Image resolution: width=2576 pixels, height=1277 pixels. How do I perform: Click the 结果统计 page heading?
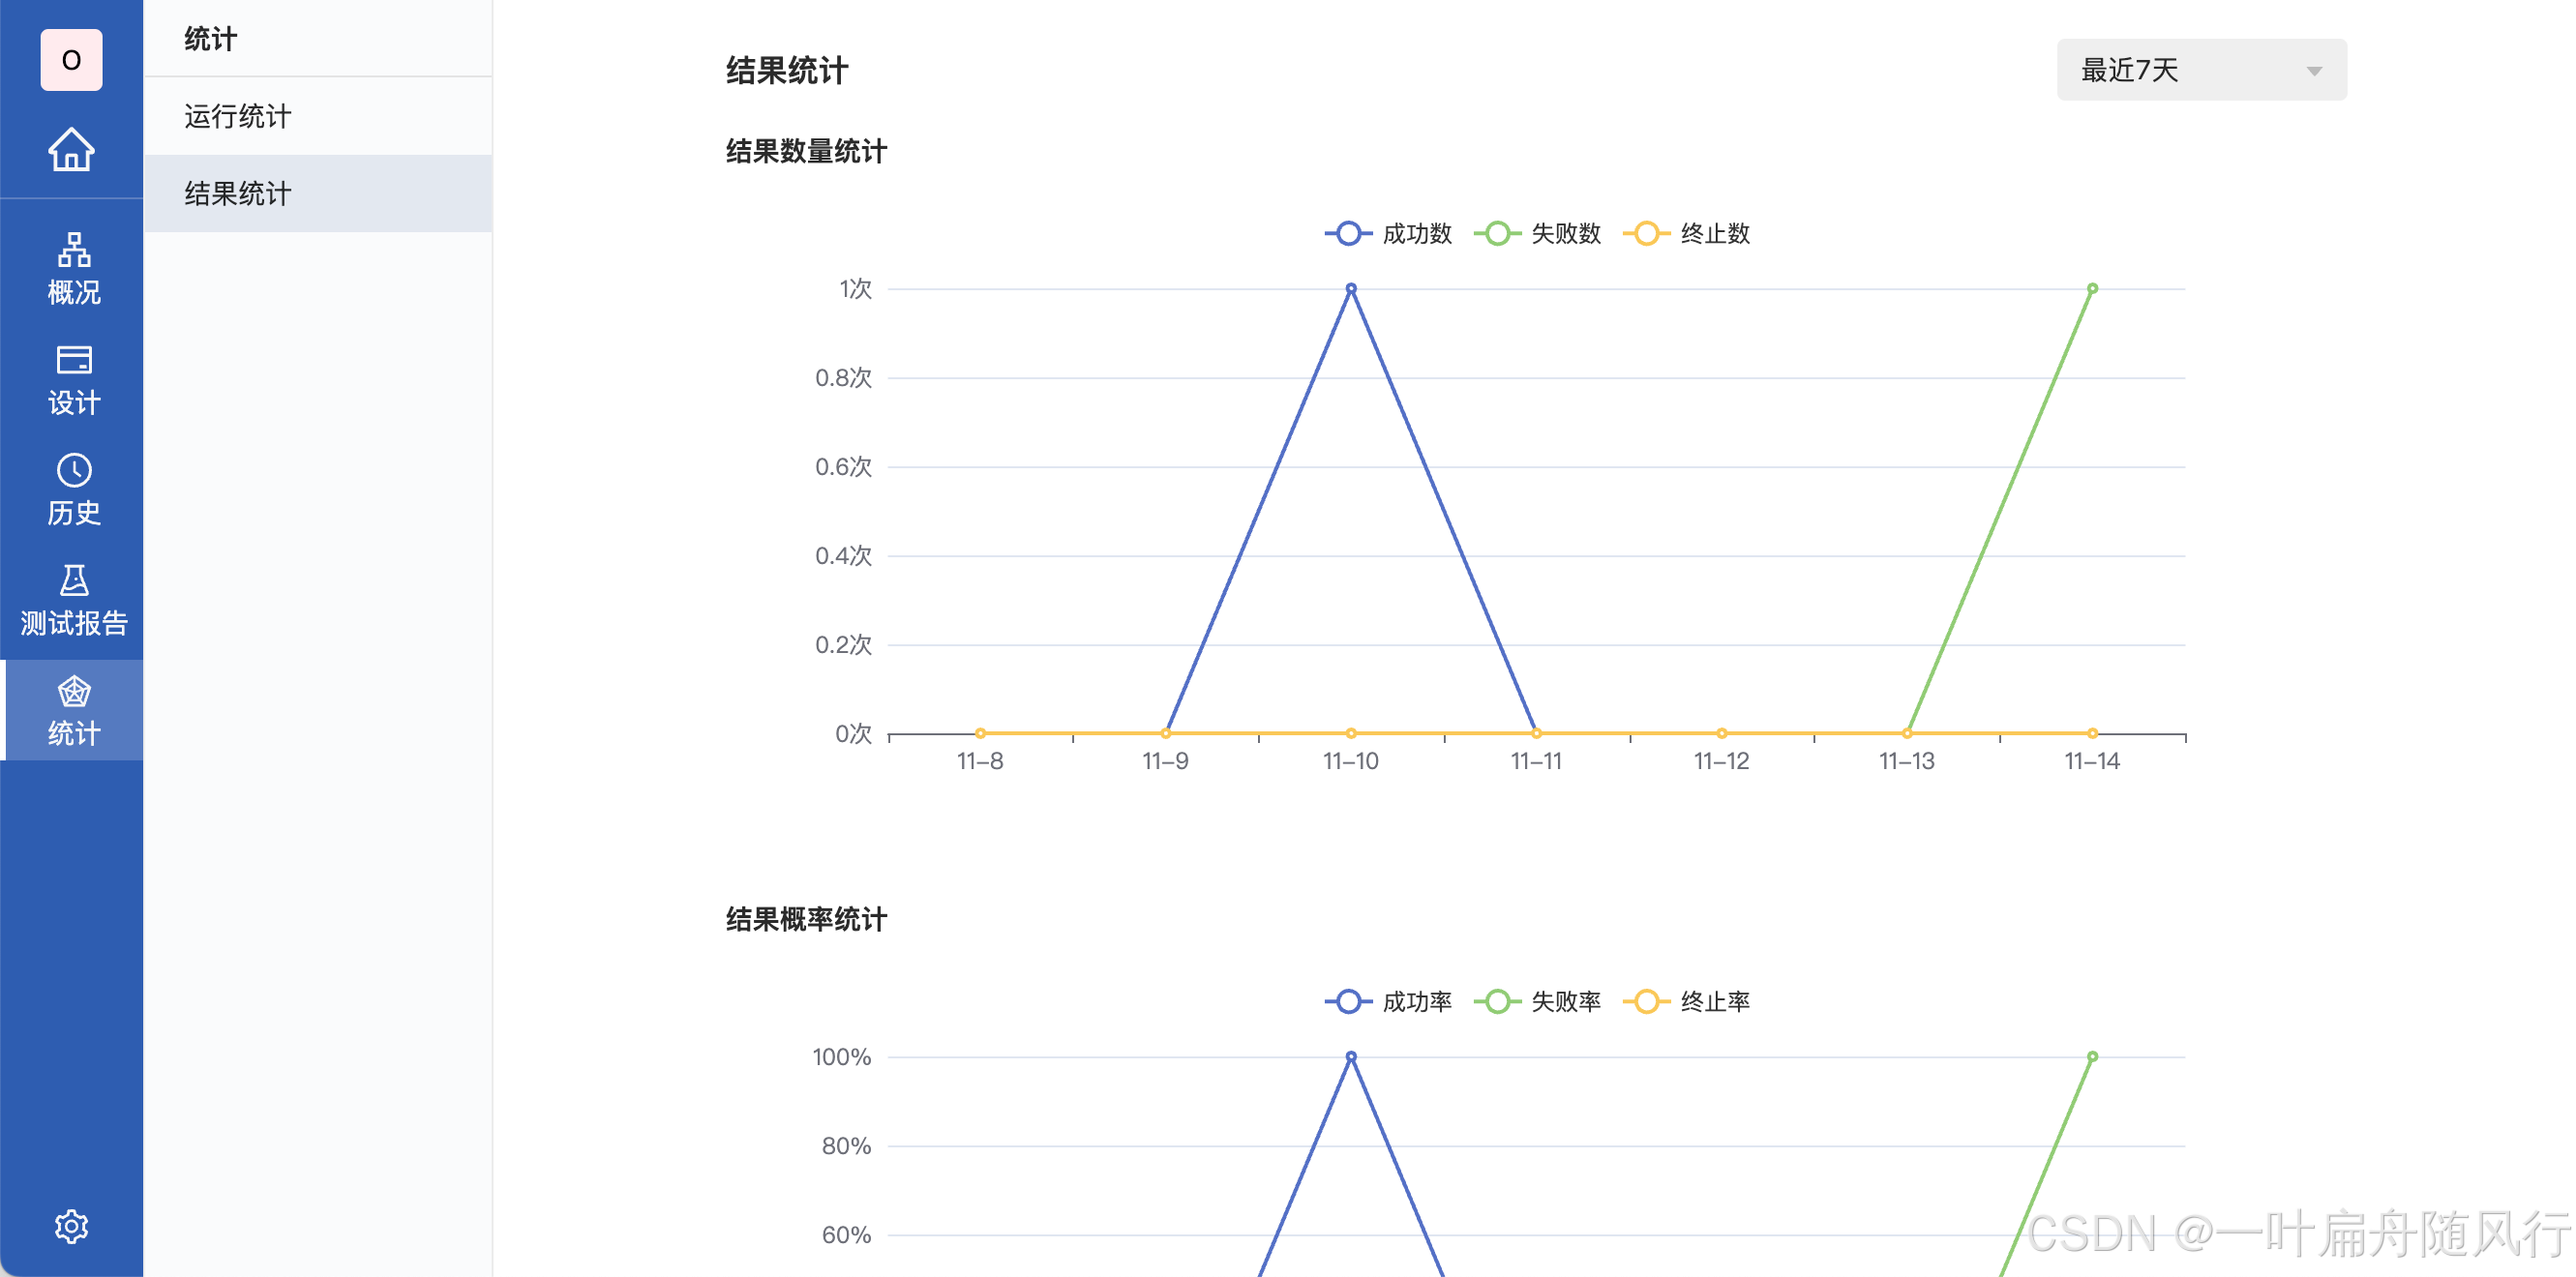pyautogui.click(x=786, y=71)
